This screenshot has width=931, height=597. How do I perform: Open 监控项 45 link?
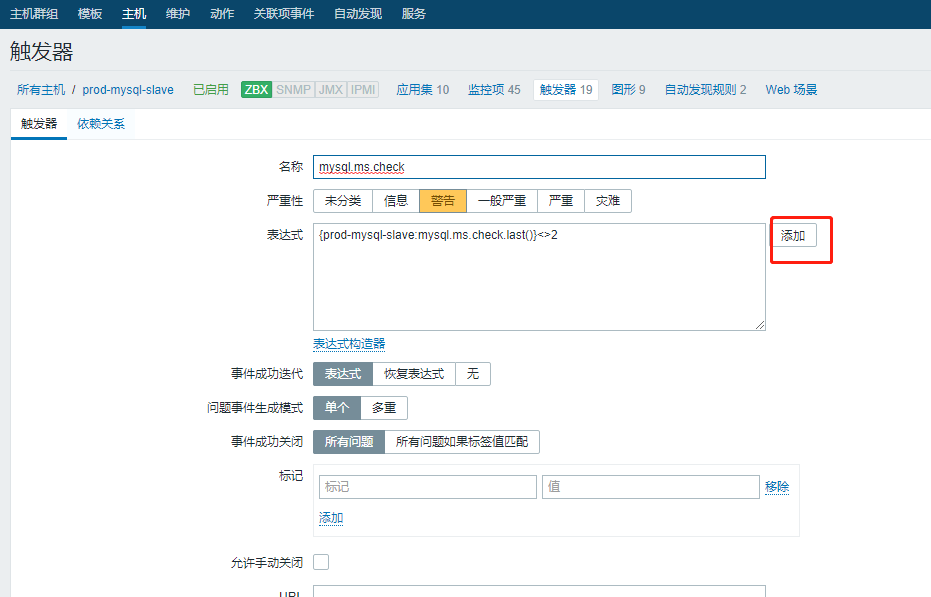tap(494, 90)
